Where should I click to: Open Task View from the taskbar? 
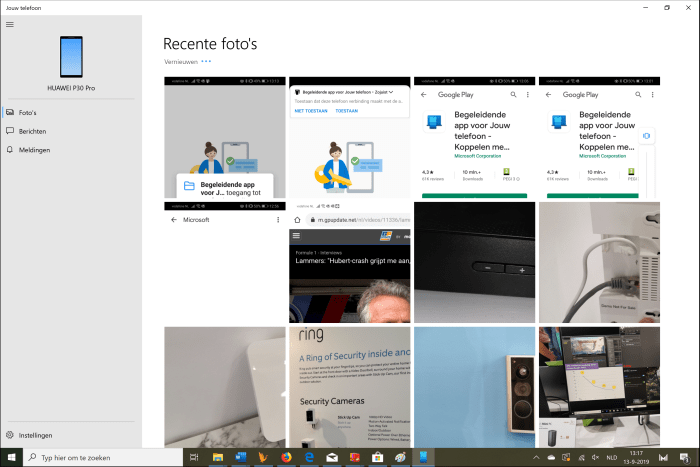click(x=194, y=458)
